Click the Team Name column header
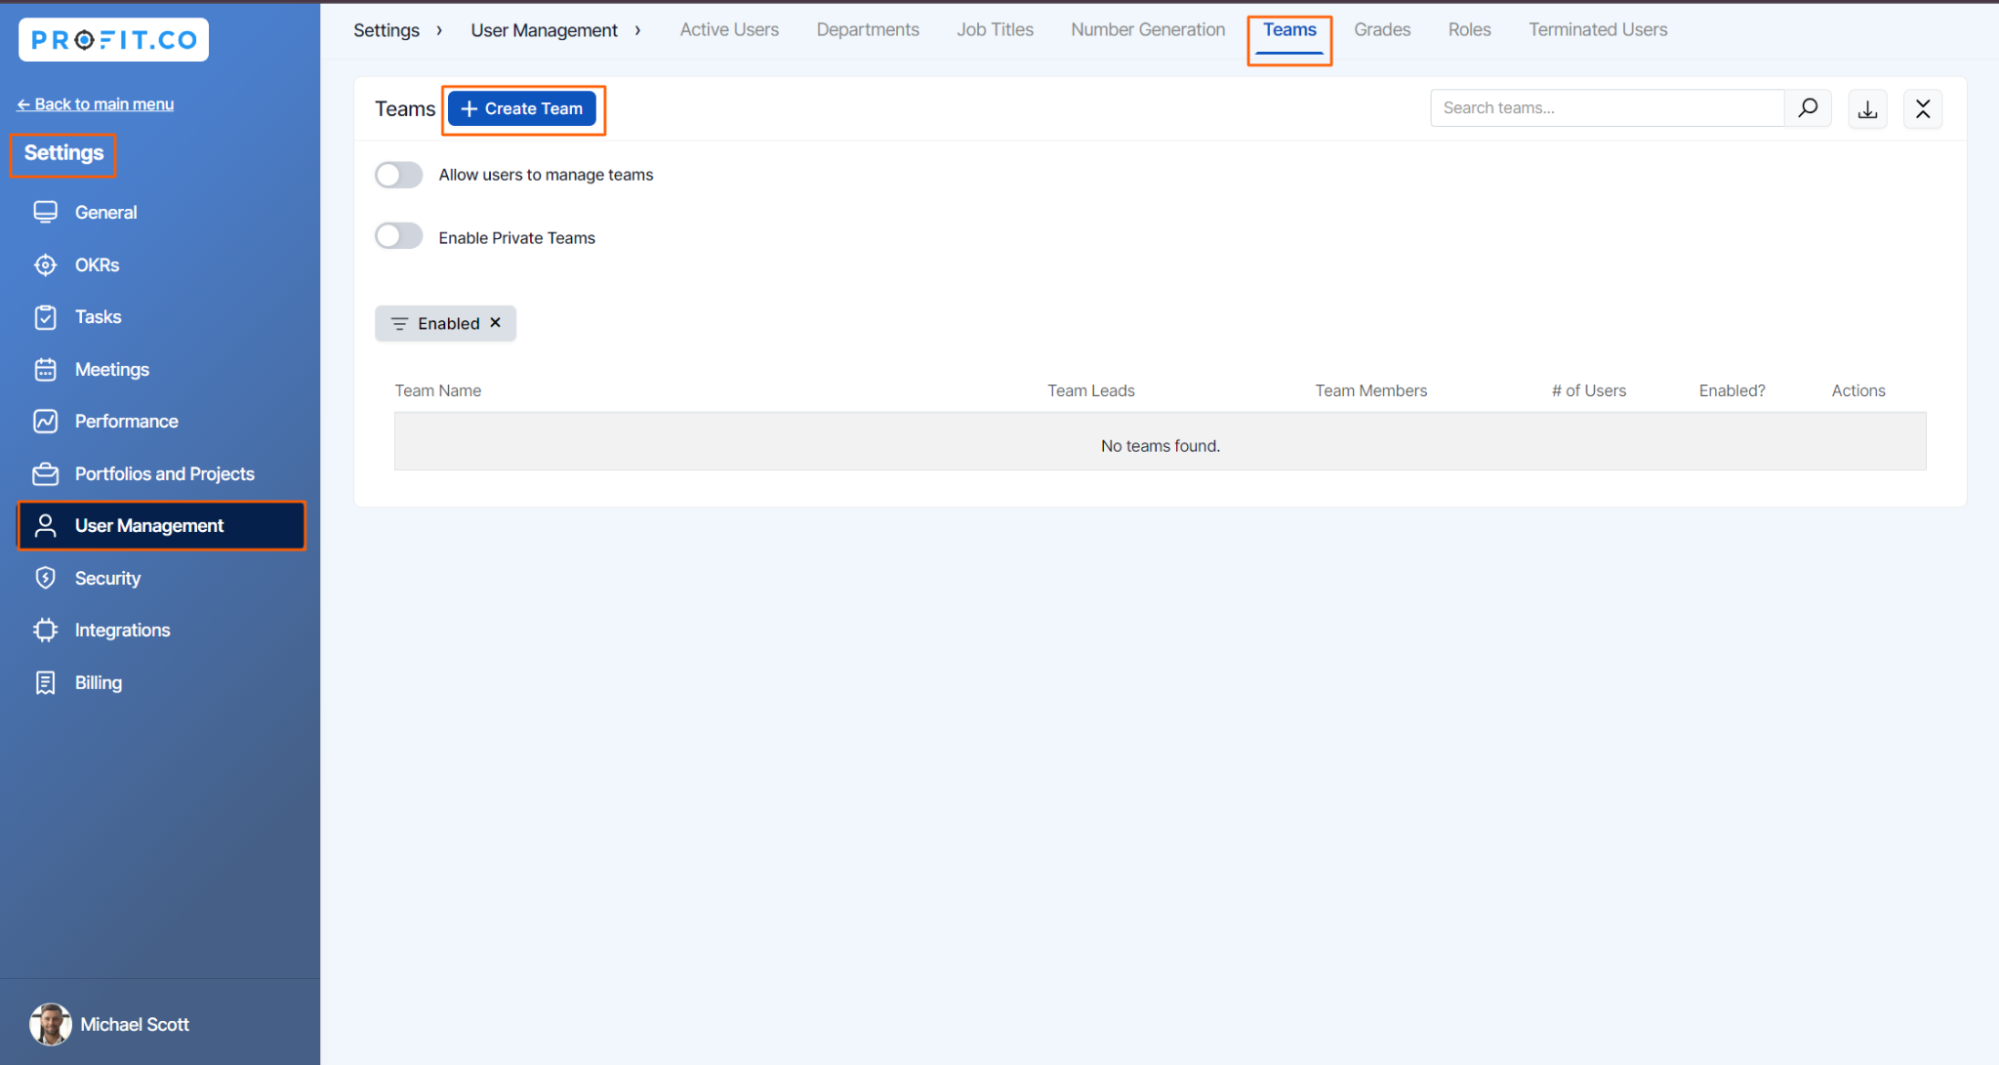 click(x=438, y=391)
